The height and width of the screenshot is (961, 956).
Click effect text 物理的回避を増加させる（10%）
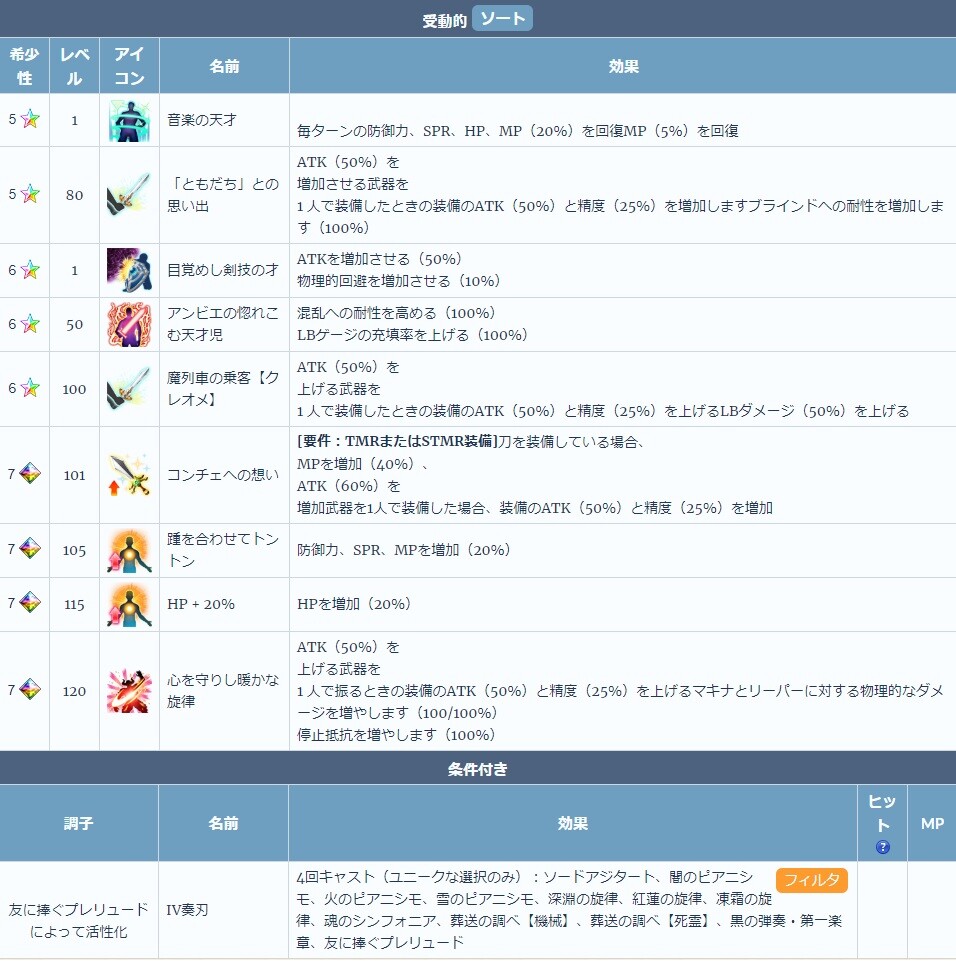(398, 281)
